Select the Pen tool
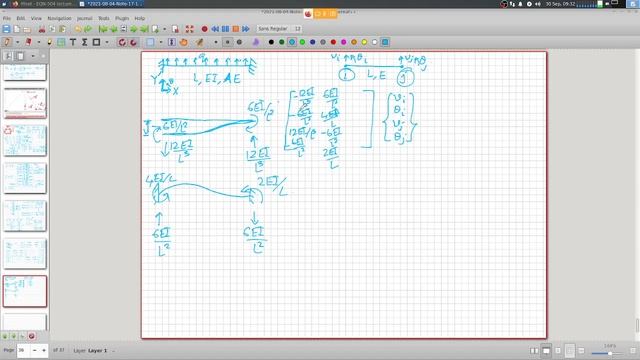 tap(7, 42)
